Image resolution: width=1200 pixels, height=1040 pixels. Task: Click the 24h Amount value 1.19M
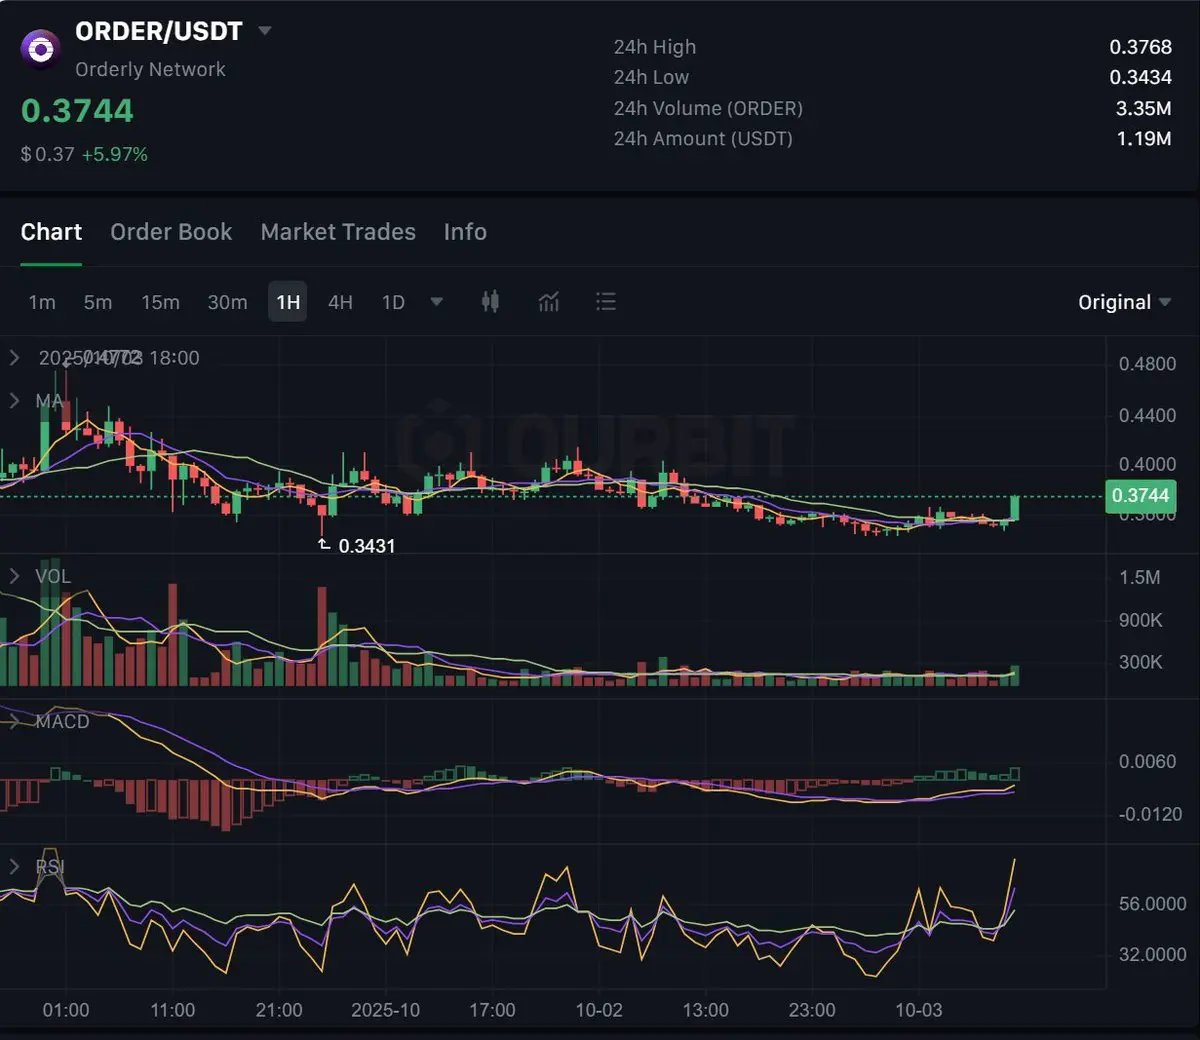(1143, 138)
